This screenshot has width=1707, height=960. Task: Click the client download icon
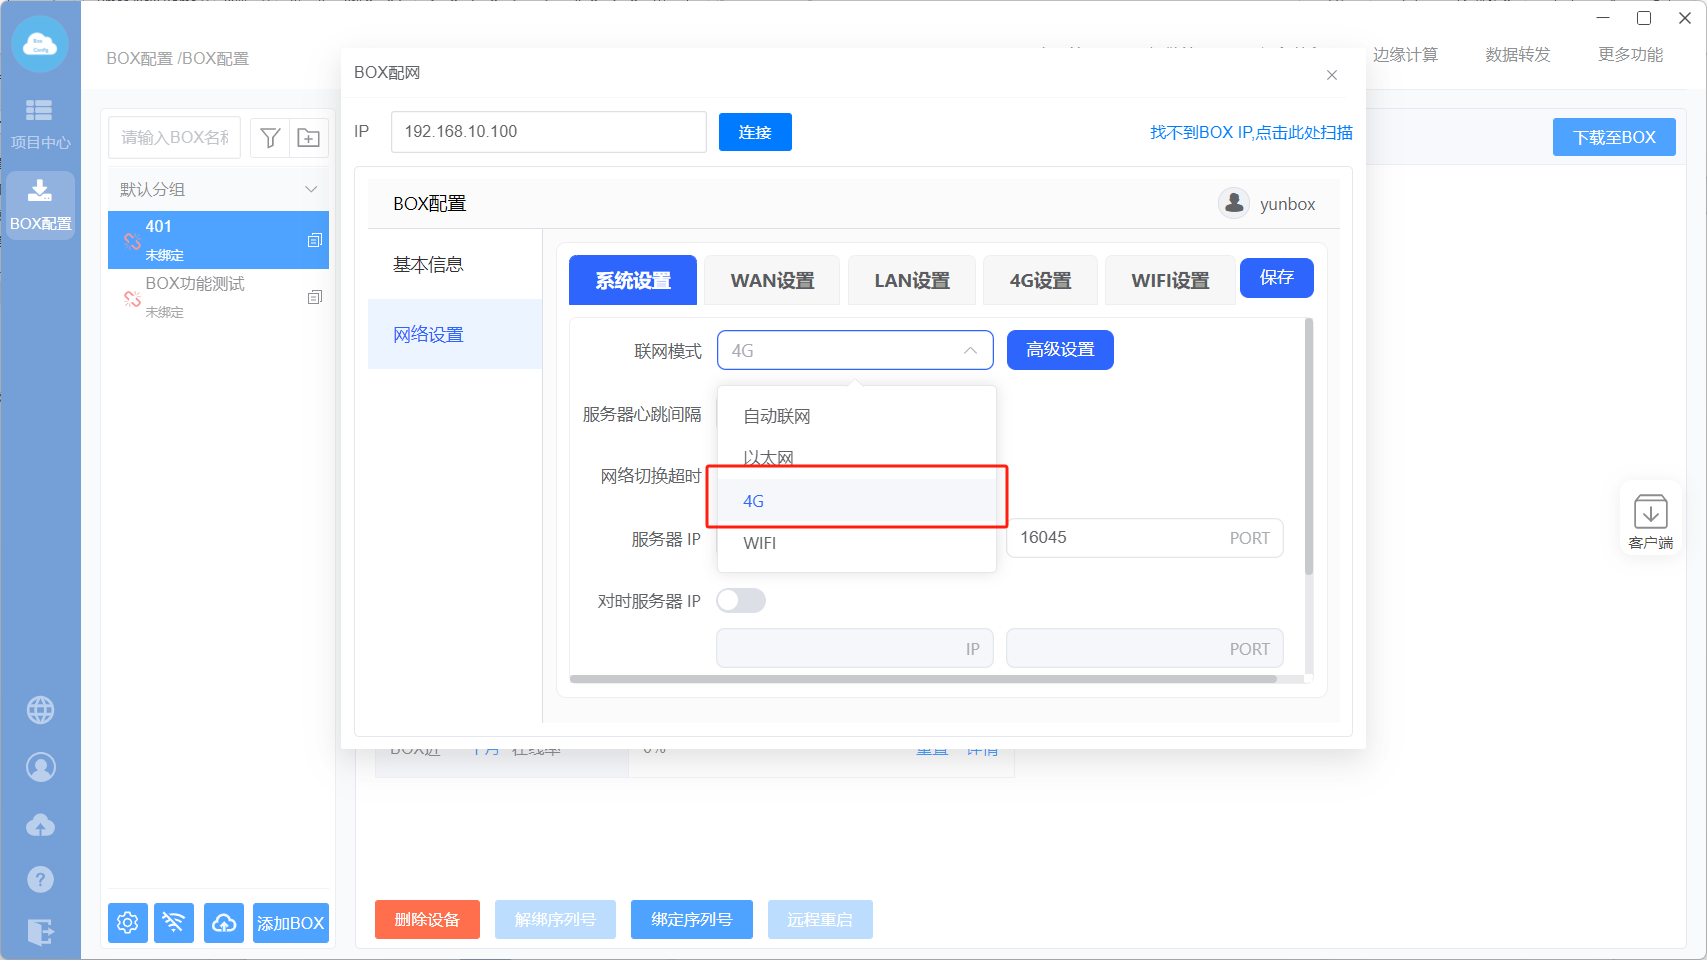click(x=1650, y=521)
